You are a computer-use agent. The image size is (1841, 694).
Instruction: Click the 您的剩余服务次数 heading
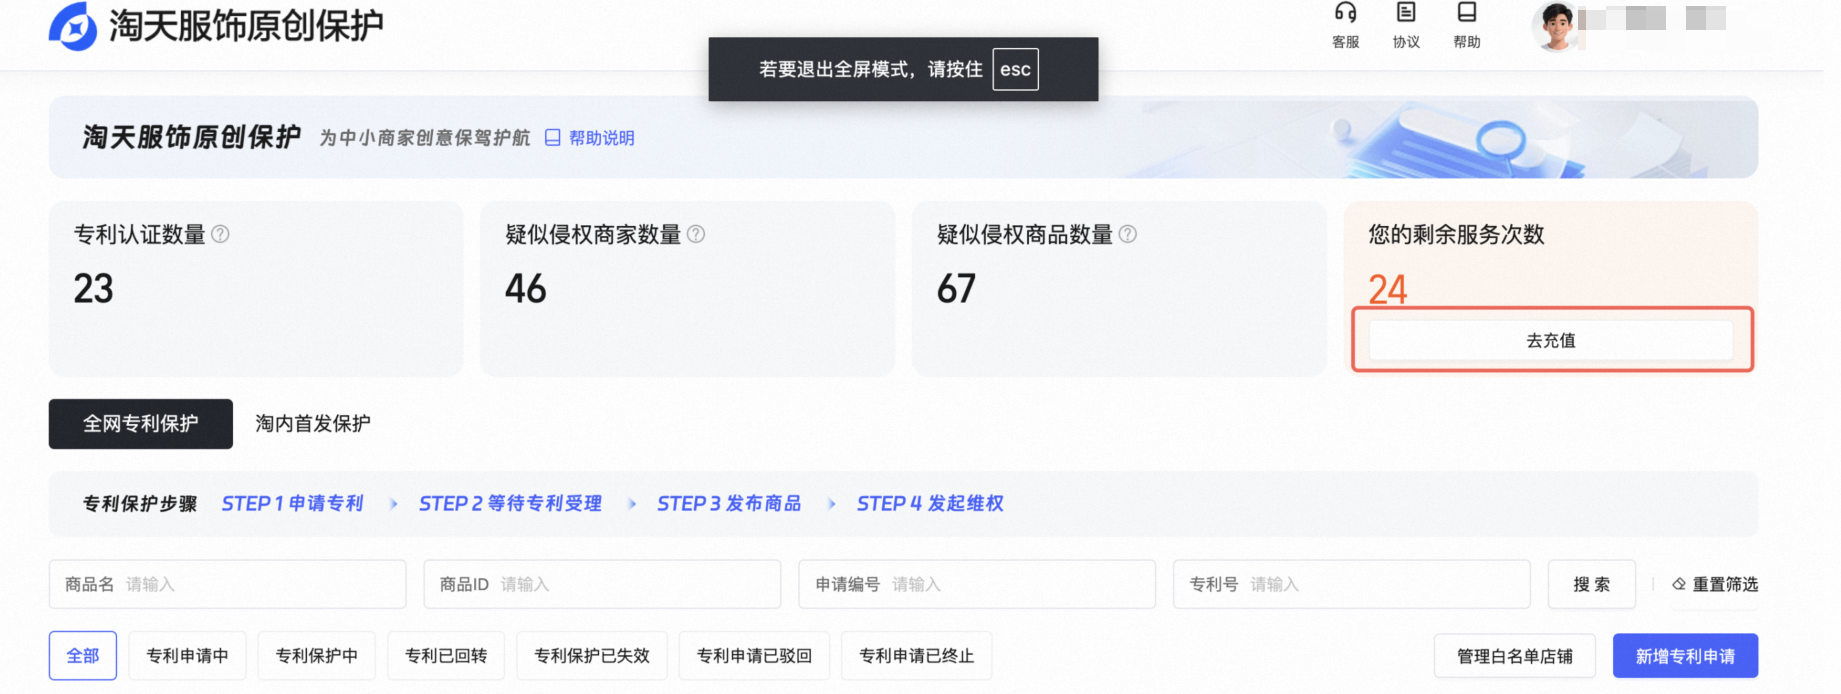(x=1457, y=234)
